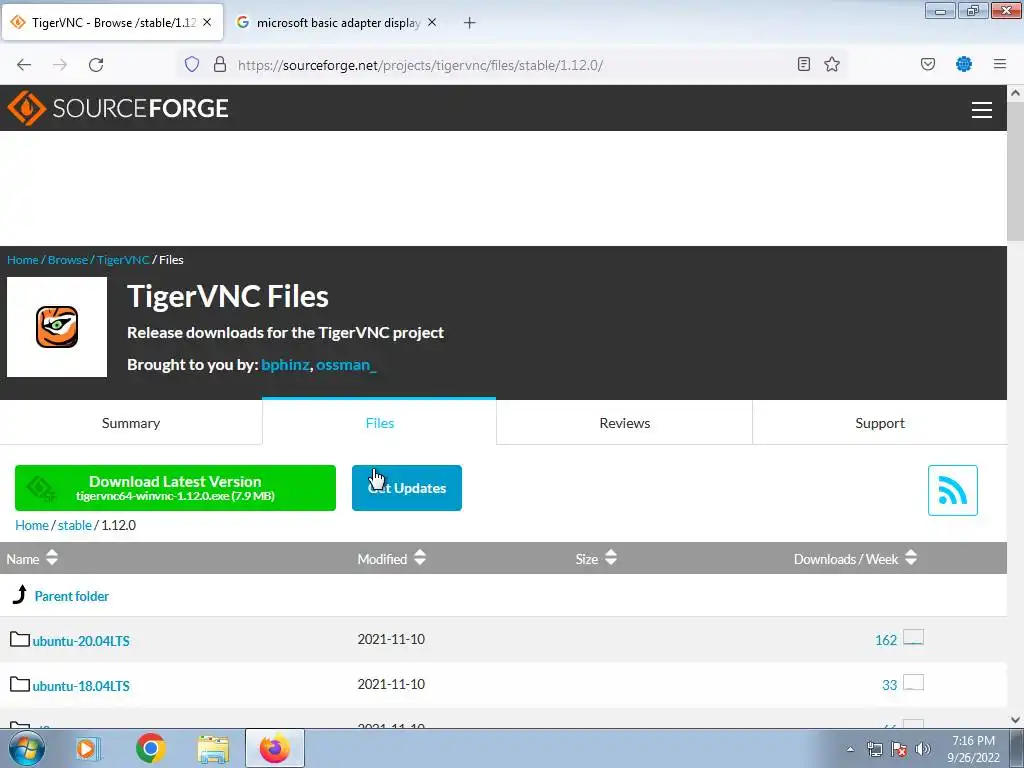Open the Pocket save icon

point(927,64)
